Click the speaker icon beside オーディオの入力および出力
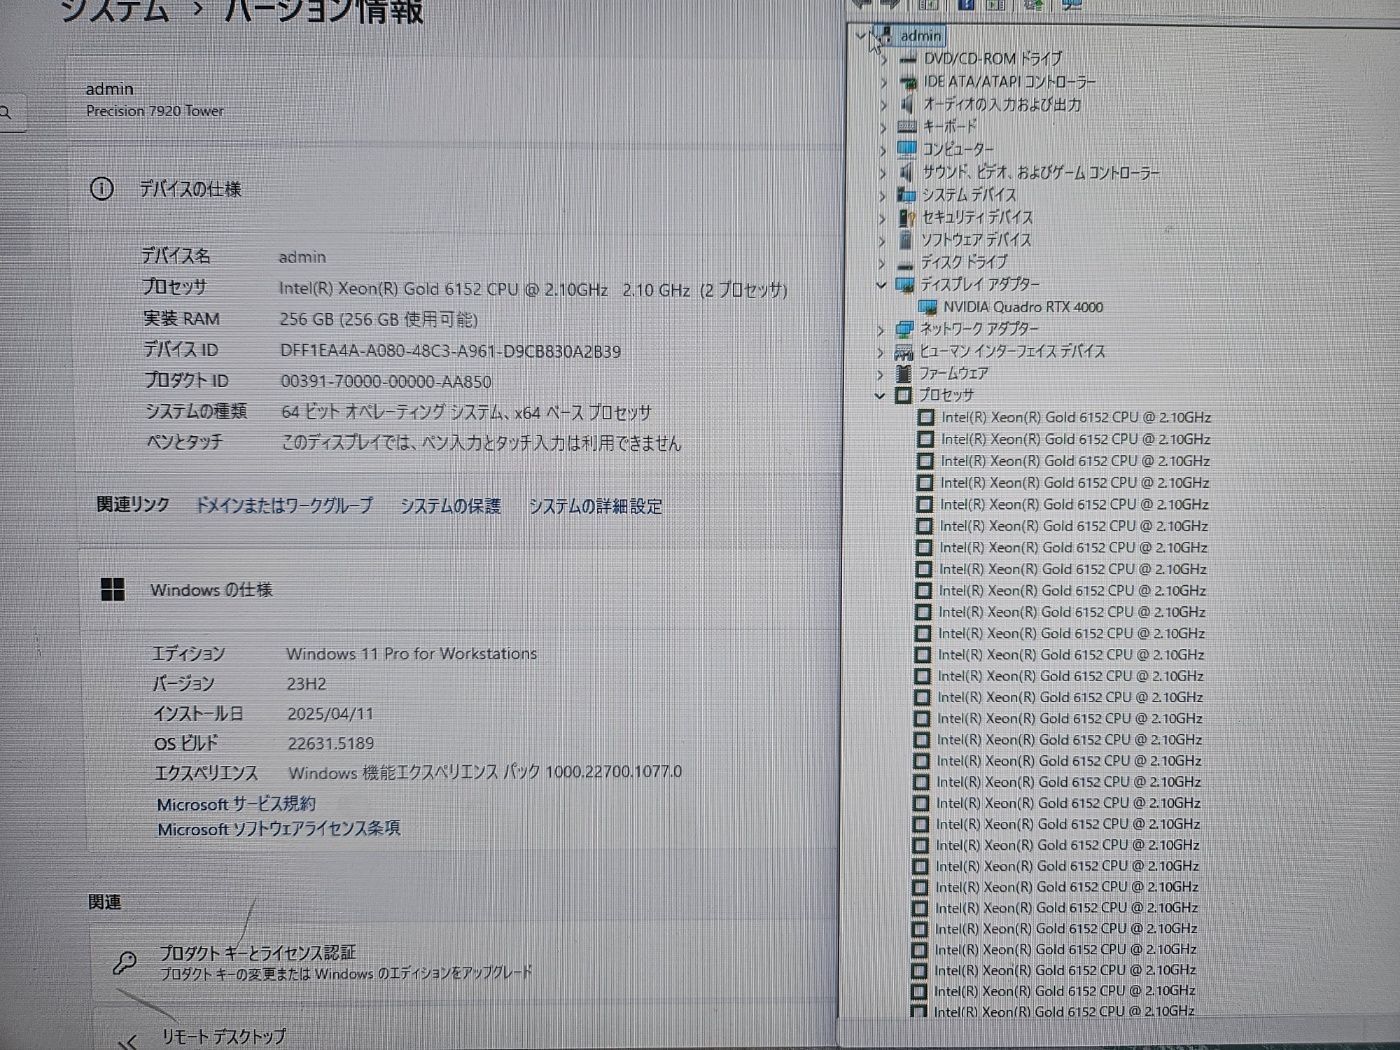The image size is (1400, 1050). [x=907, y=104]
